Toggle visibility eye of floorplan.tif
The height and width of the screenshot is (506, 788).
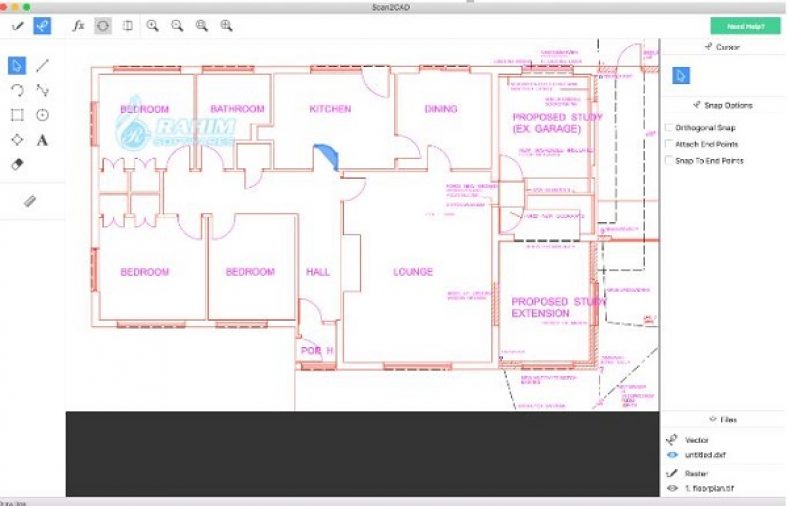click(672, 488)
